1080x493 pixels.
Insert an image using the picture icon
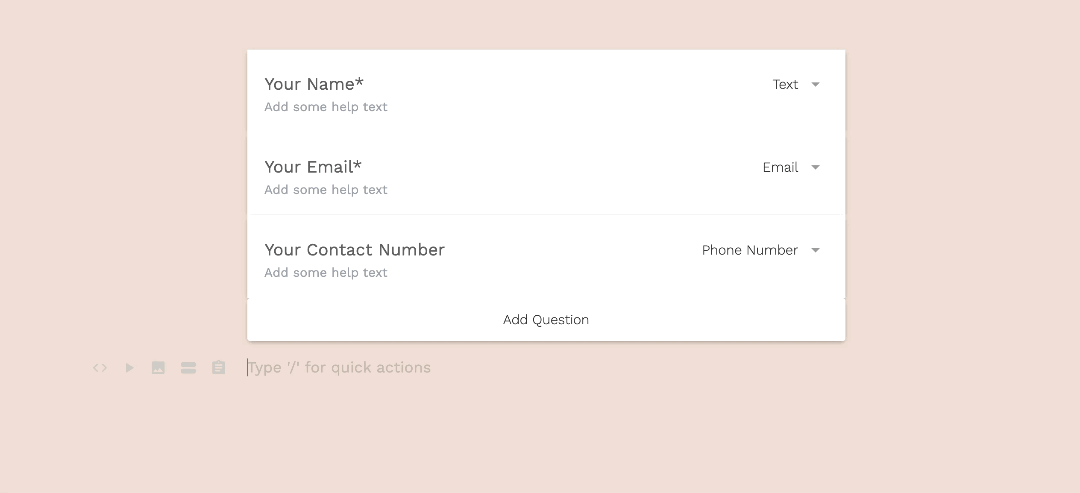click(158, 368)
